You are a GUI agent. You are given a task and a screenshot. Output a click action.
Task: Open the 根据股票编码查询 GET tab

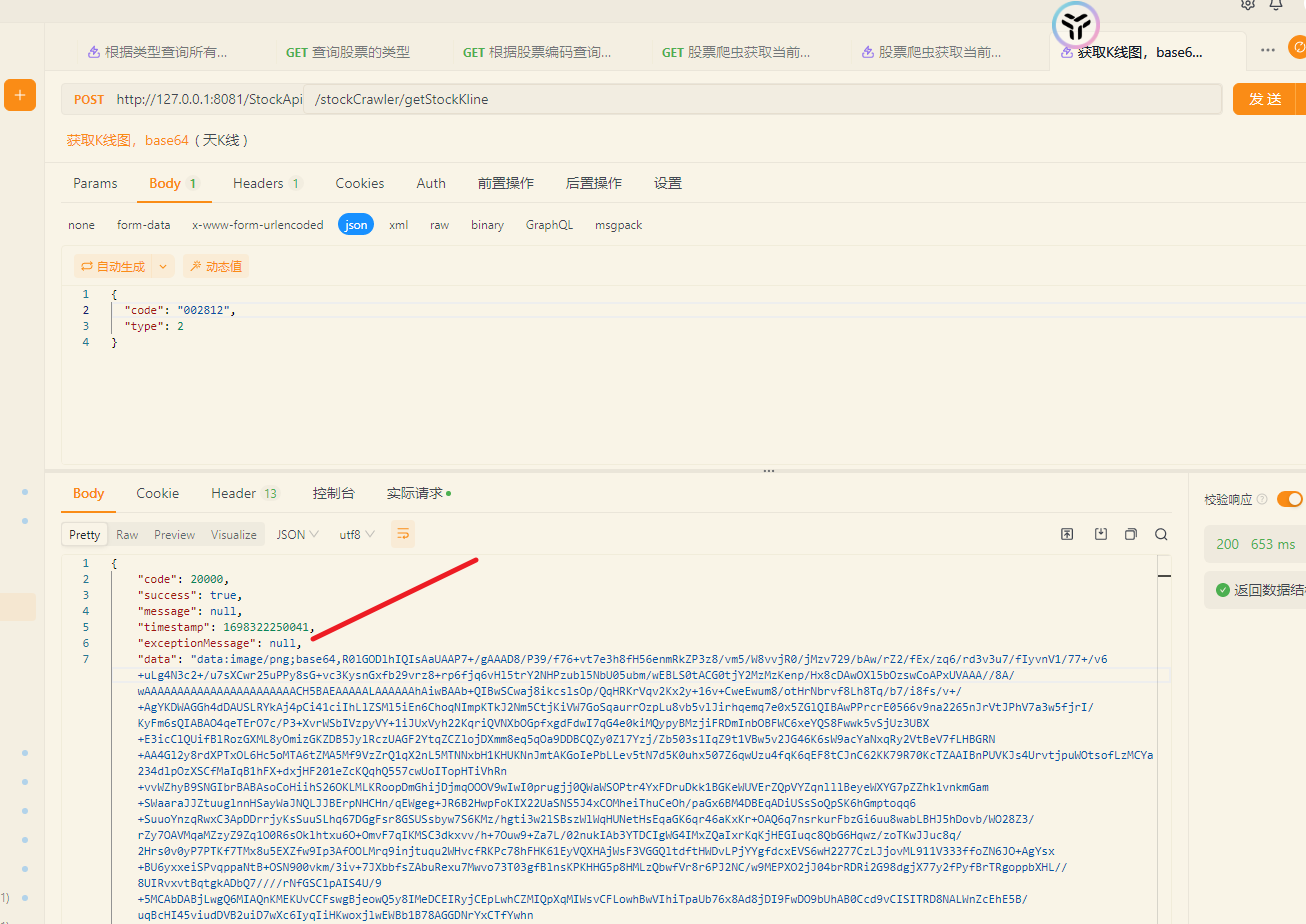pos(537,52)
